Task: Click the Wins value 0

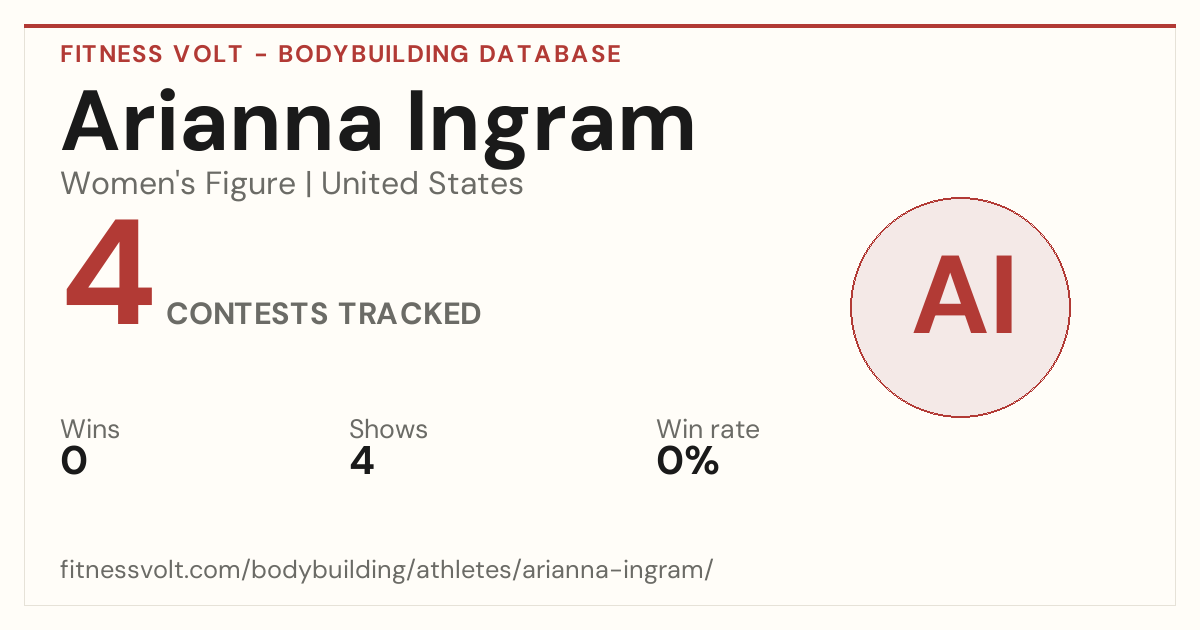Action: click(74, 461)
